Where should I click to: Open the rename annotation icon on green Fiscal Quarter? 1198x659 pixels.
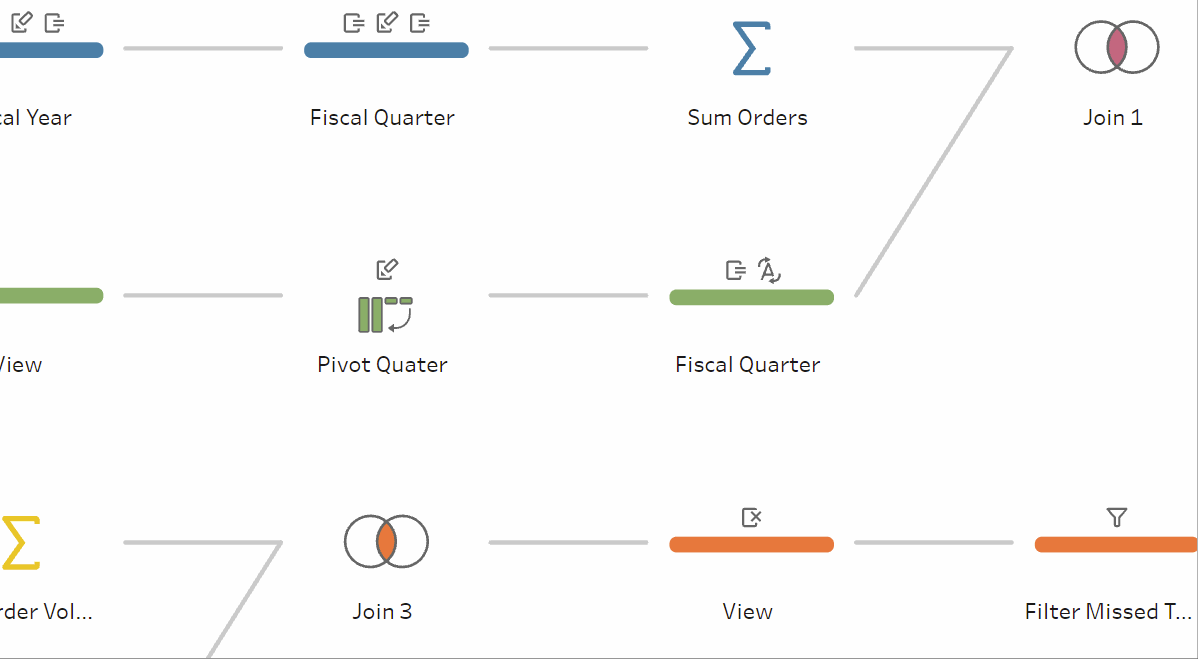click(x=769, y=270)
